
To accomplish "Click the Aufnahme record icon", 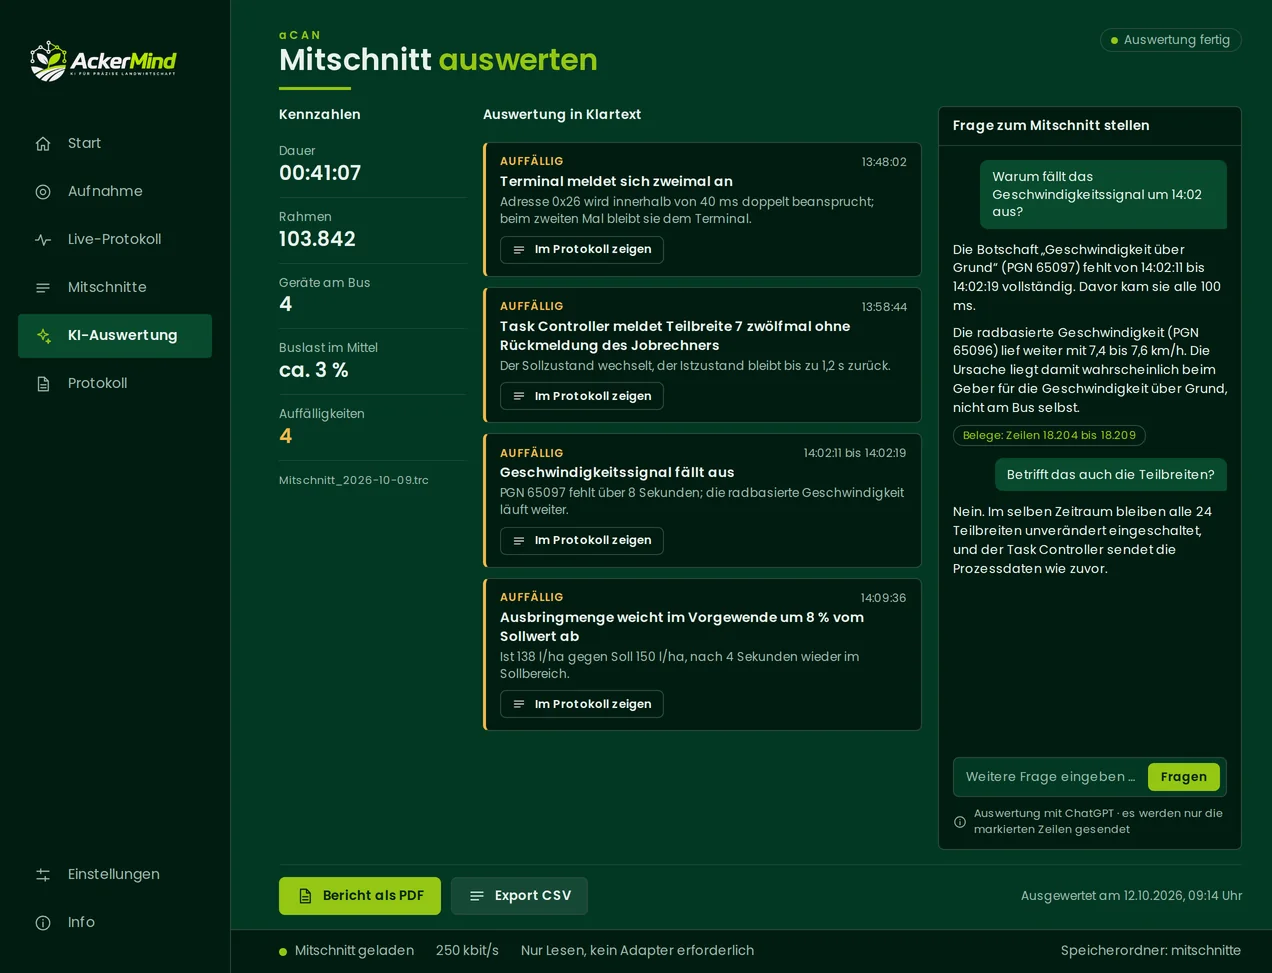I will [43, 191].
